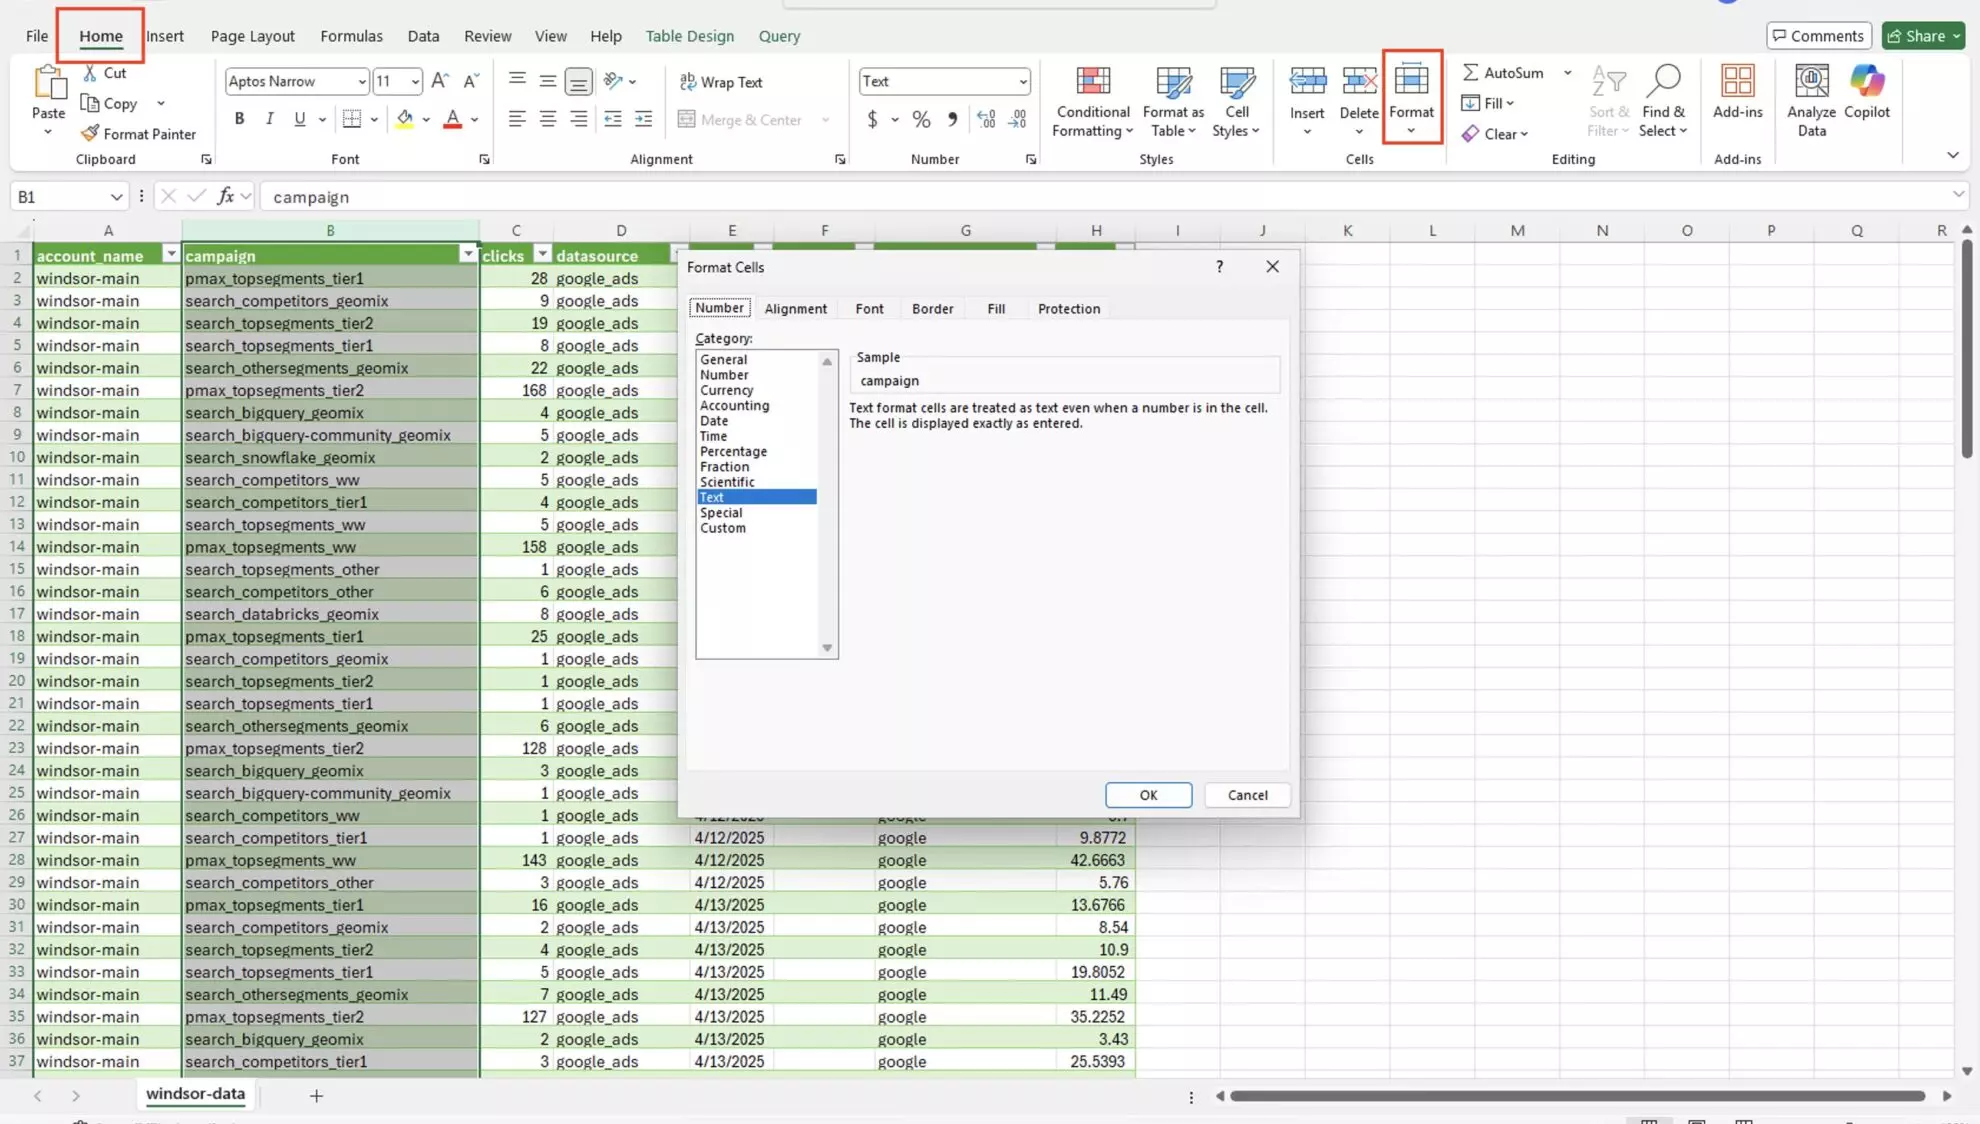The image size is (1980, 1124).
Task: Toggle Wrap Text on selection
Action: coord(720,81)
